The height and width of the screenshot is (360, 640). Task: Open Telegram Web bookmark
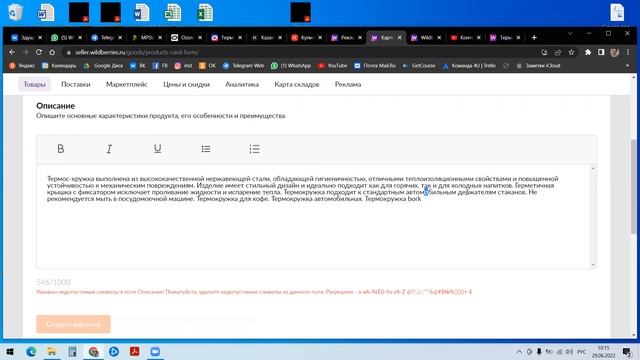244,66
